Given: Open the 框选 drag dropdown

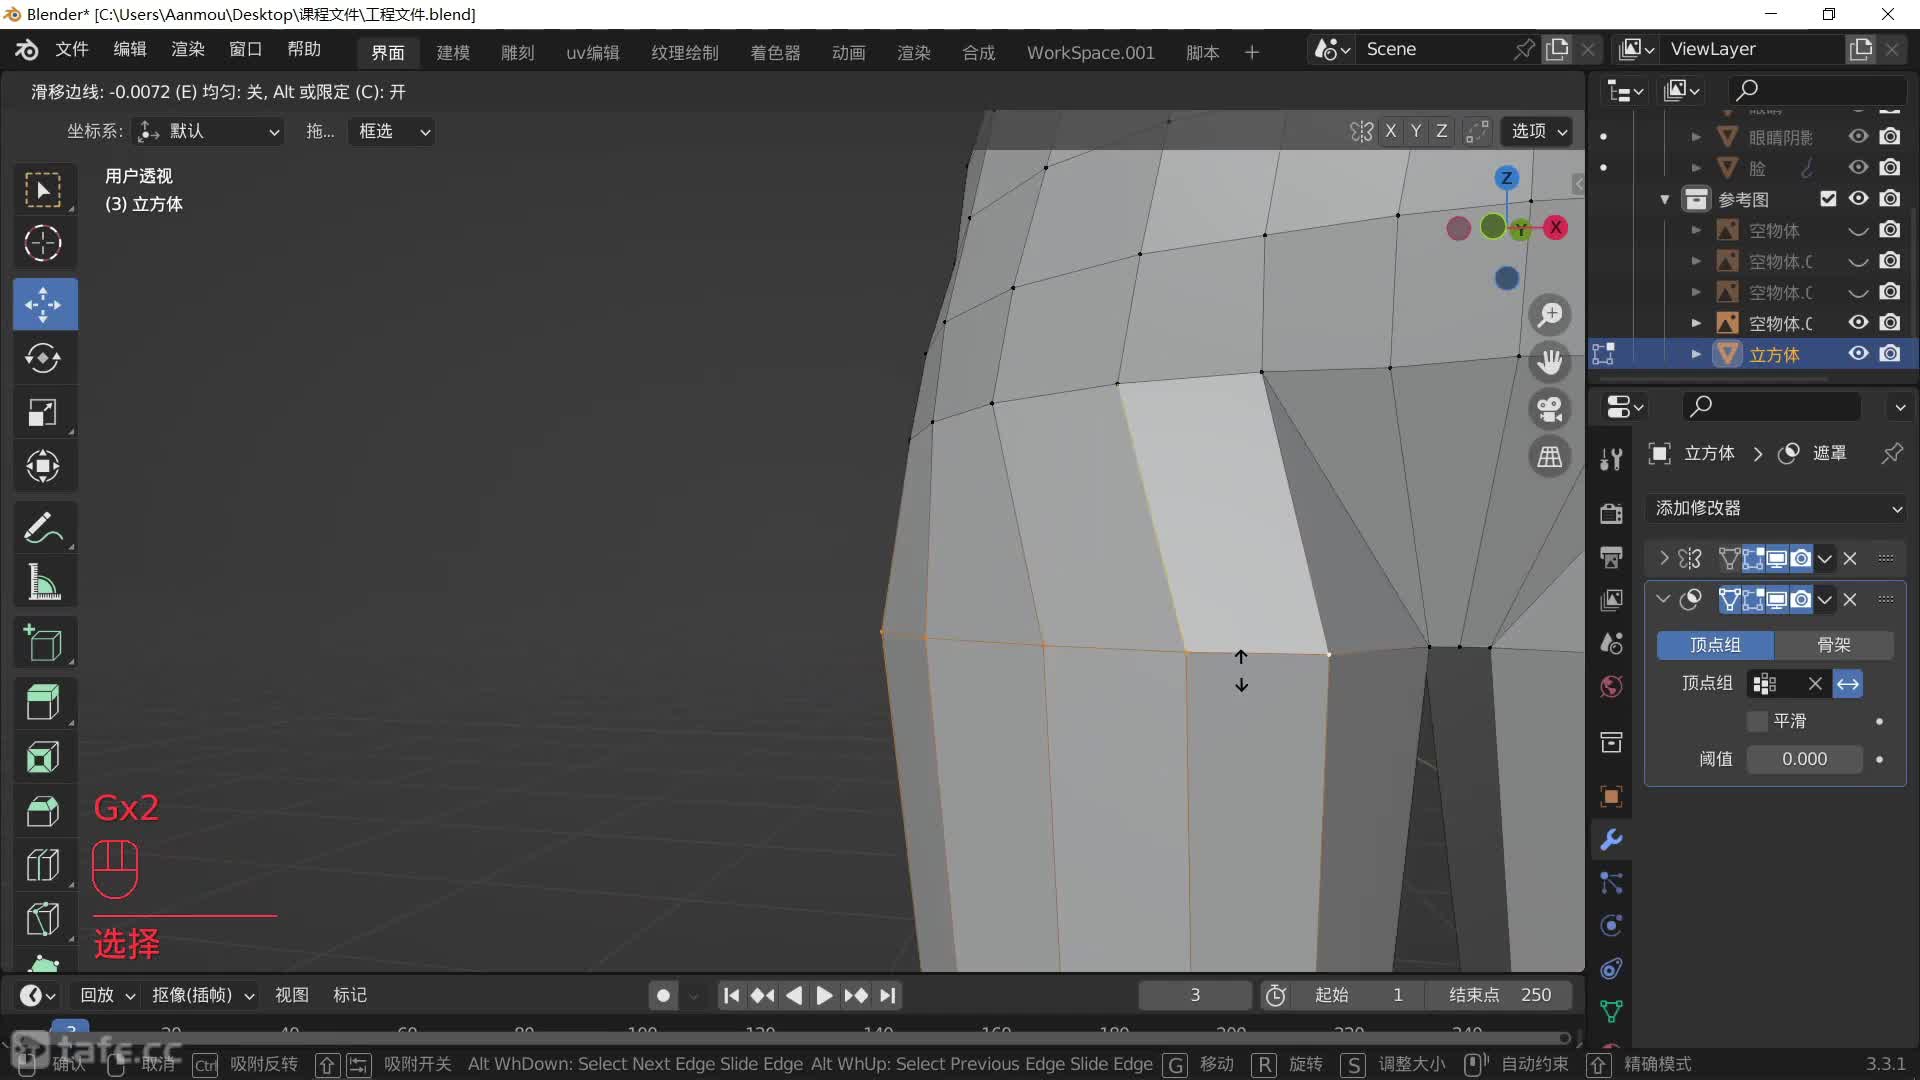Looking at the screenshot, I should 392,131.
